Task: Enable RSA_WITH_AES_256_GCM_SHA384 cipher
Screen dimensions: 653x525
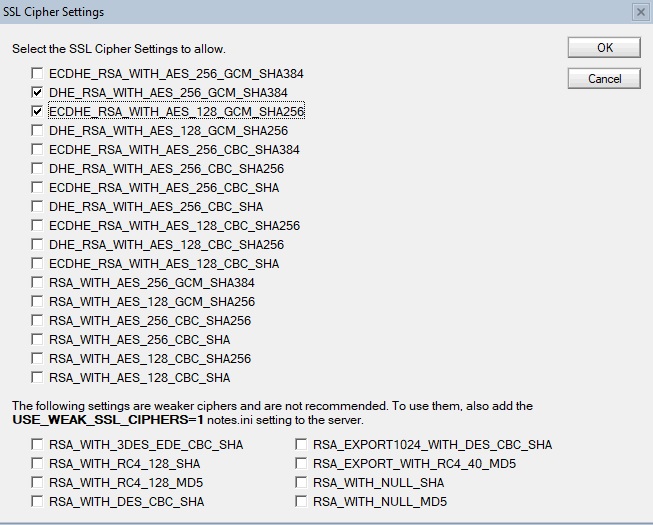Action: click(37, 282)
